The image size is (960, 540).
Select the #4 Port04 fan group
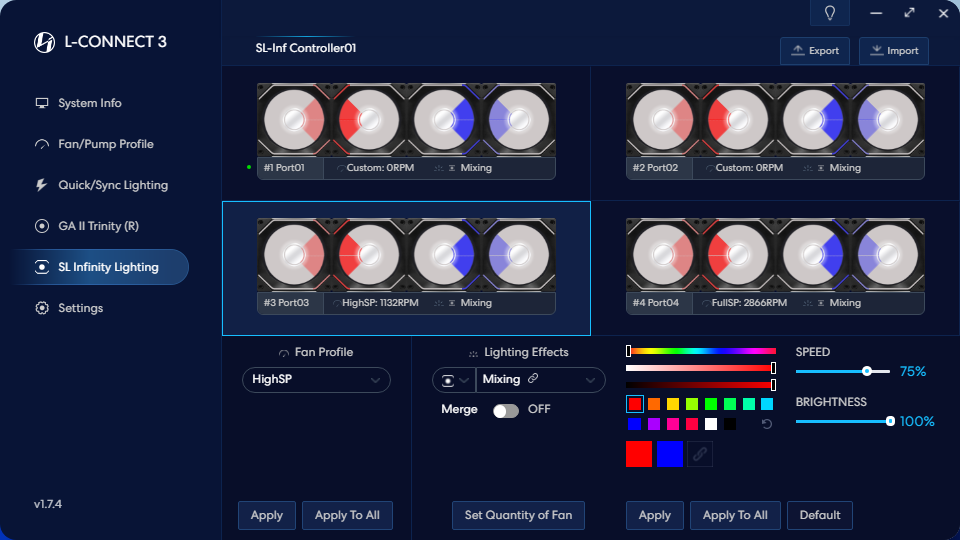(x=775, y=266)
